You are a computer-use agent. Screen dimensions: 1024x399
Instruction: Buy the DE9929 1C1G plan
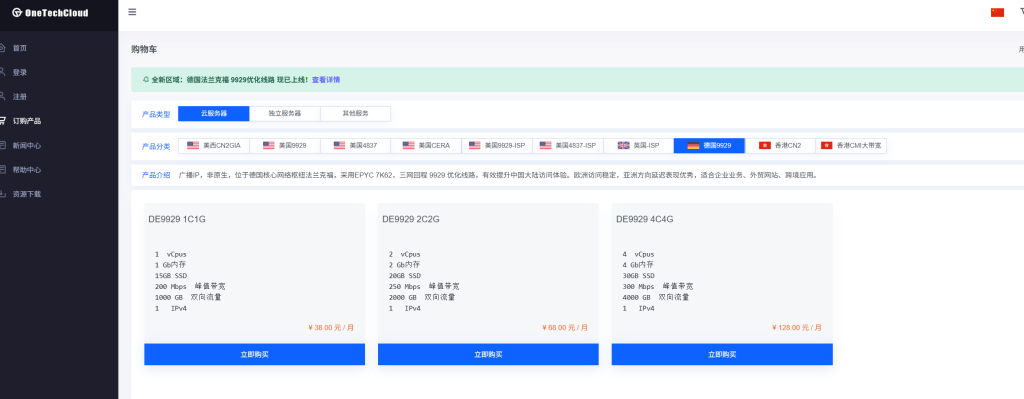pos(255,355)
